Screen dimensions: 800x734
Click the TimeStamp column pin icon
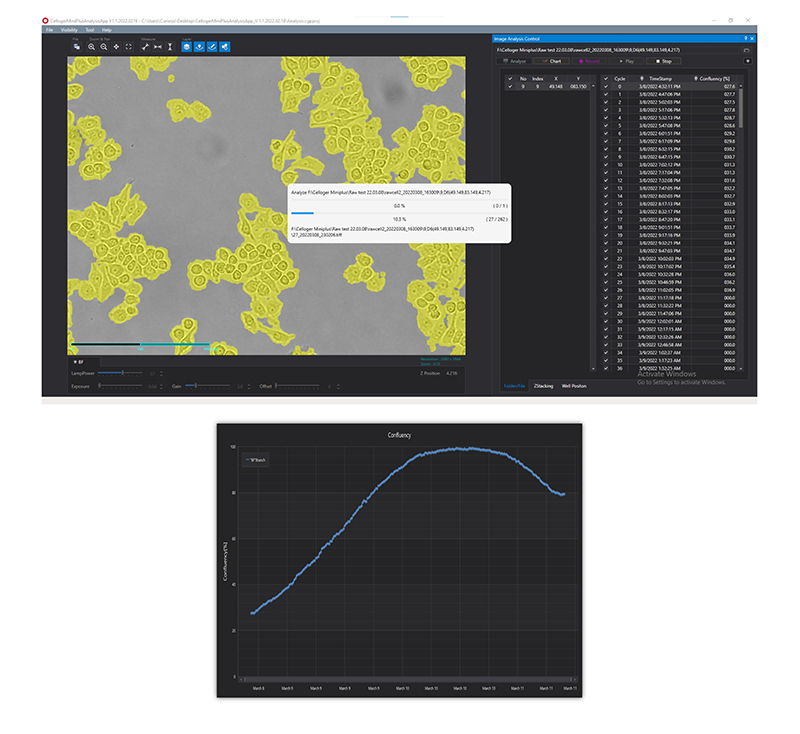(642, 79)
